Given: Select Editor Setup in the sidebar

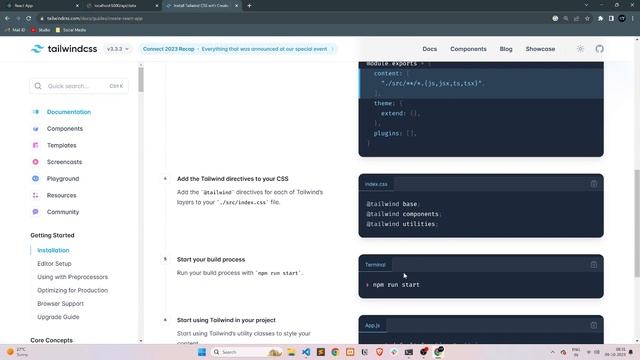Looking at the screenshot, I should pos(54,264).
